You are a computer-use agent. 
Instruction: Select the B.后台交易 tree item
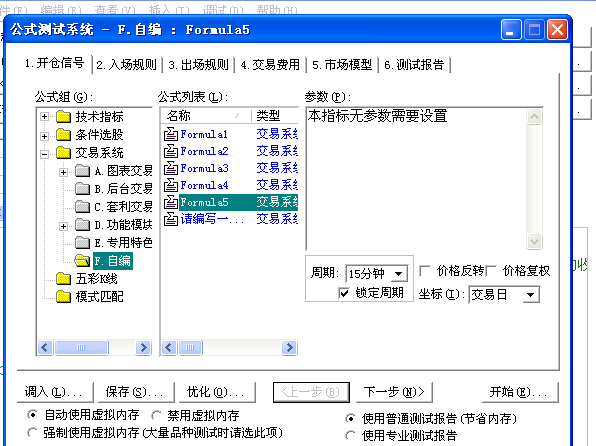coord(124,189)
